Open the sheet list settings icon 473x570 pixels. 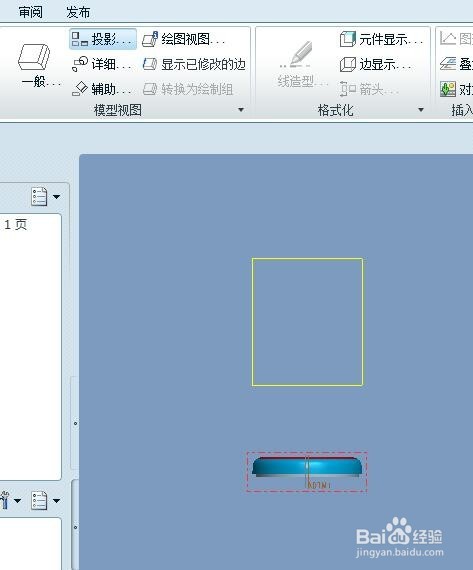pyautogui.click(x=39, y=197)
